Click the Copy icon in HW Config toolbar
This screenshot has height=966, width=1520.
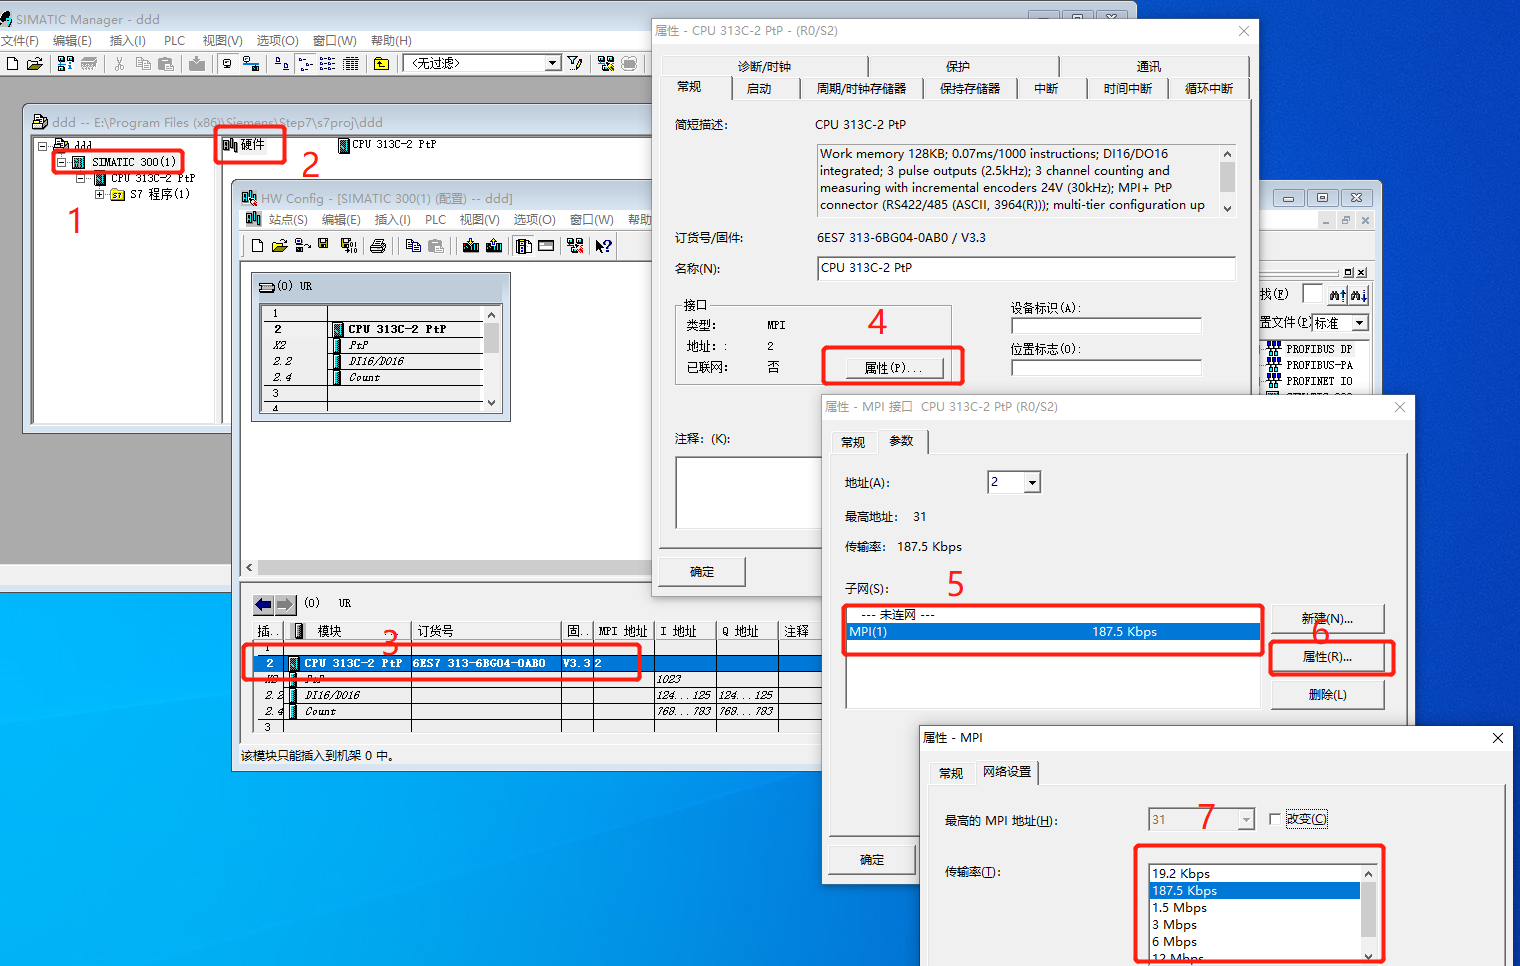(x=413, y=246)
